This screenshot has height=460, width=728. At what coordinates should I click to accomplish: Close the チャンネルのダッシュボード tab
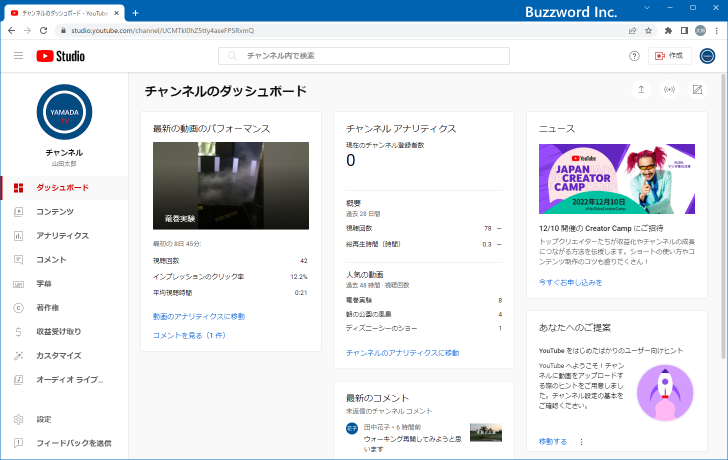pyautogui.click(x=116, y=13)
